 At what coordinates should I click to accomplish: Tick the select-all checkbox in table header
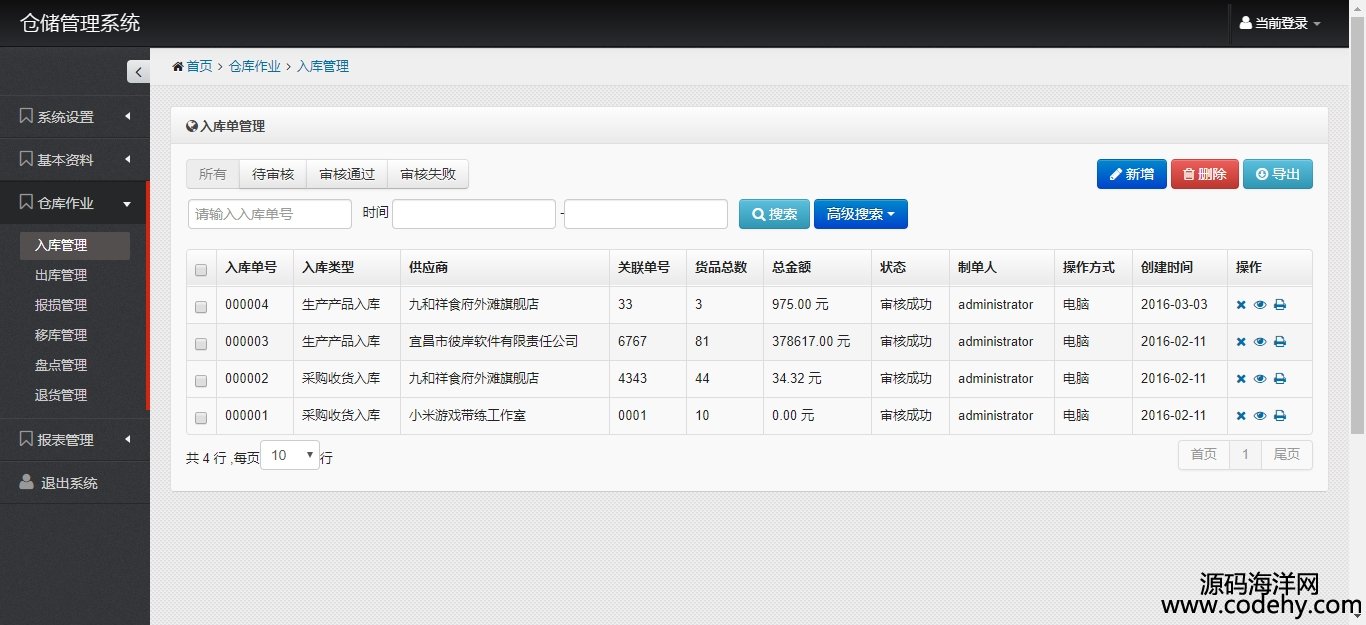pos(201,270)
